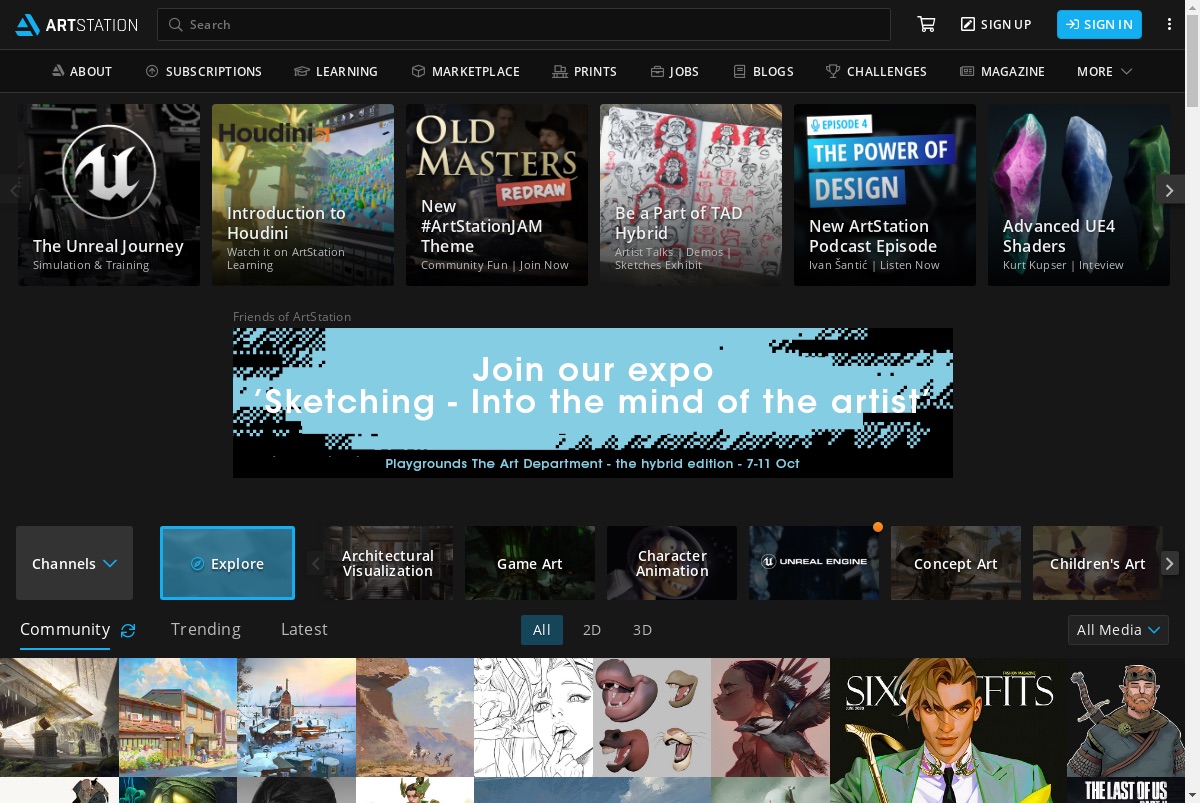
Task: Go to the Learning section
Action: [x=336, y=72]
